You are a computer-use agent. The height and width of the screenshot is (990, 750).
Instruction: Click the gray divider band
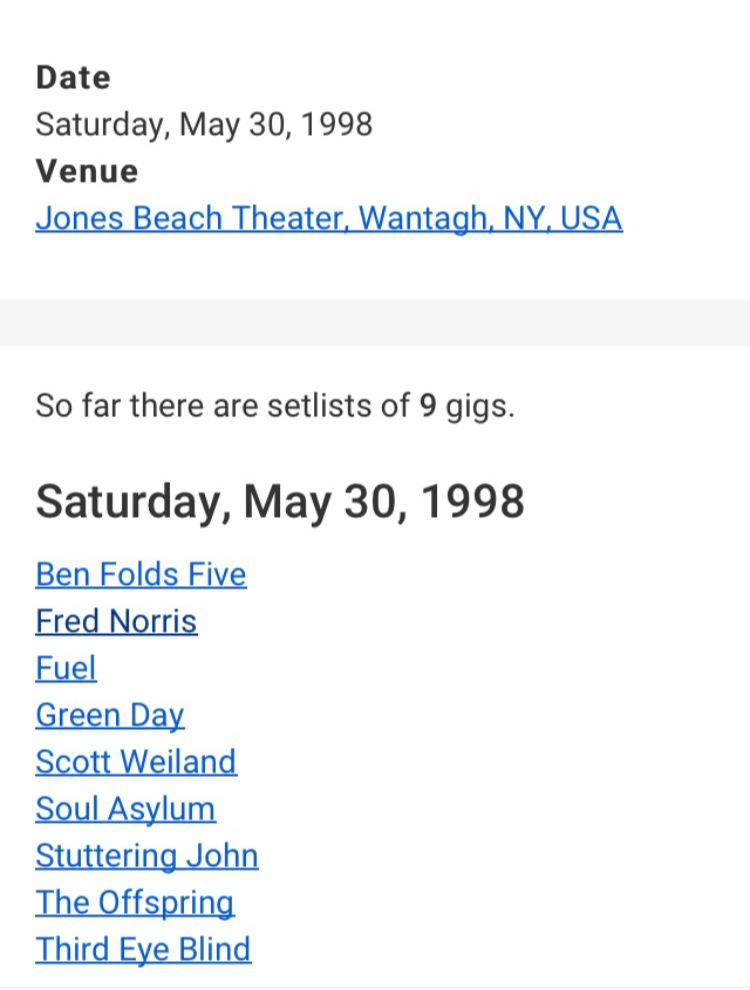tap(375, 322)
